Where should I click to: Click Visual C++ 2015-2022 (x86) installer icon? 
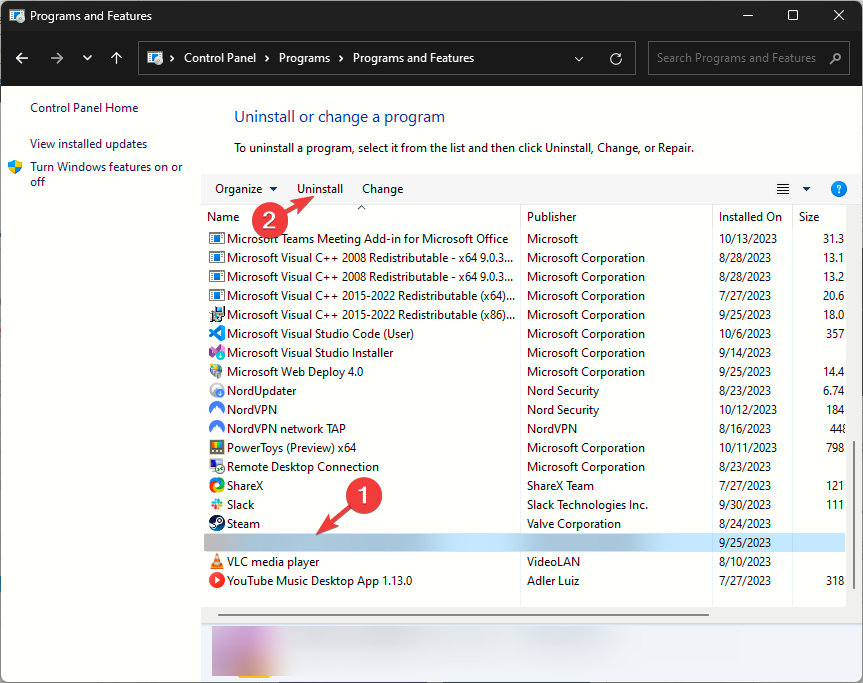tap(217, 314)
